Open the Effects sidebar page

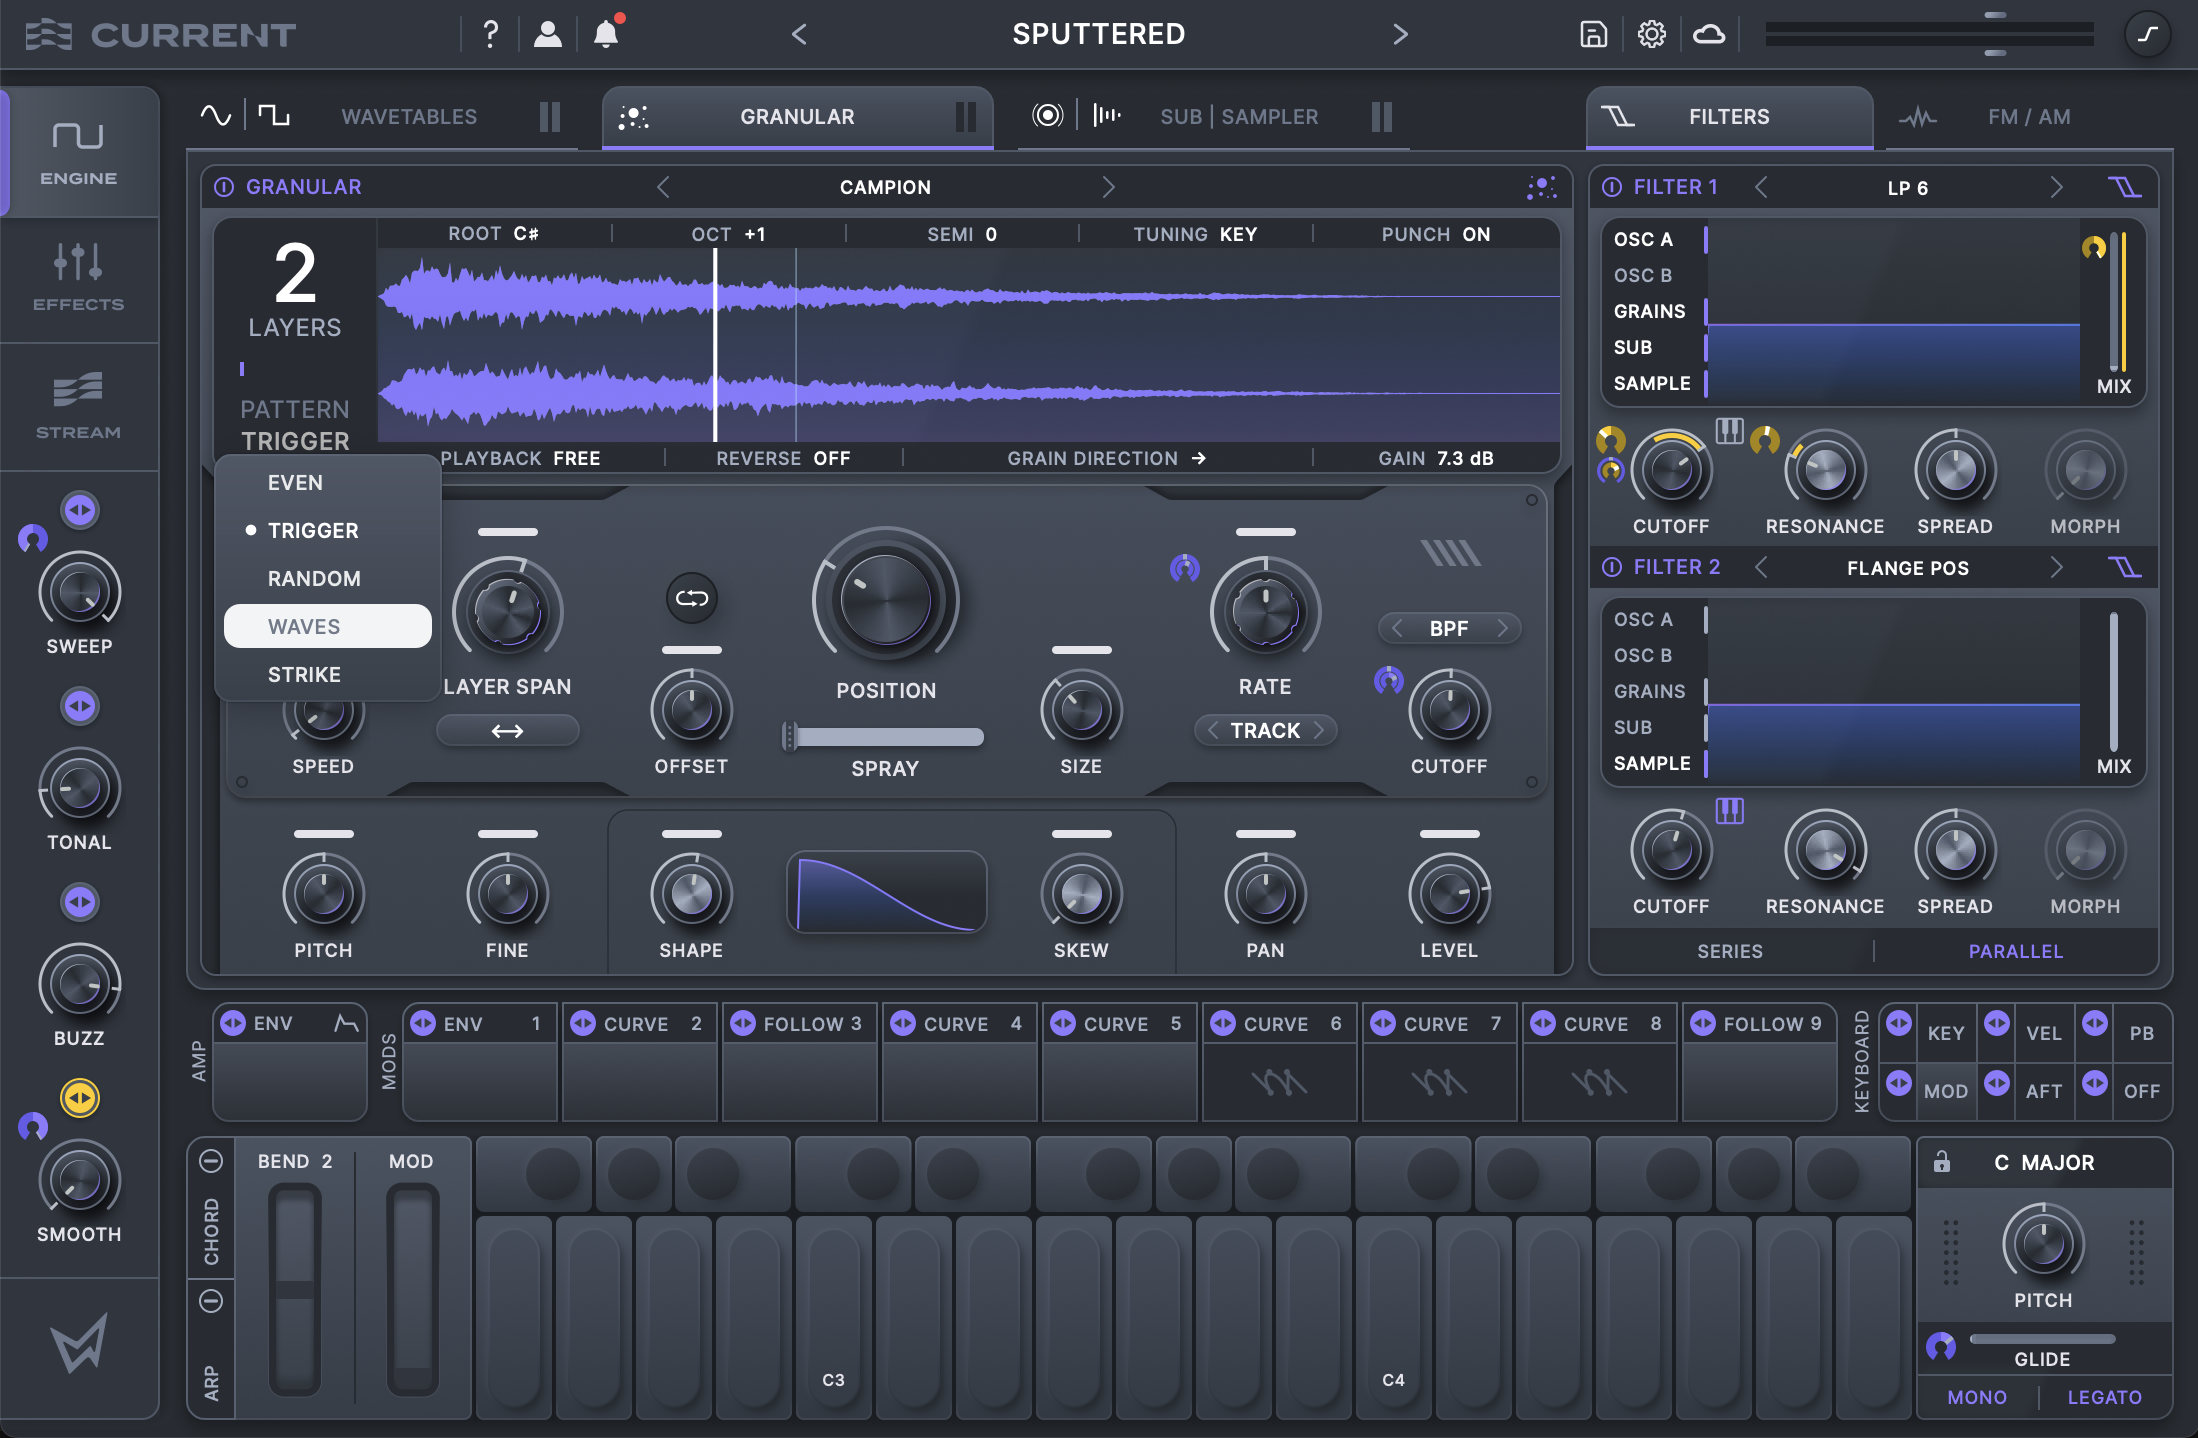pos(78,279)
